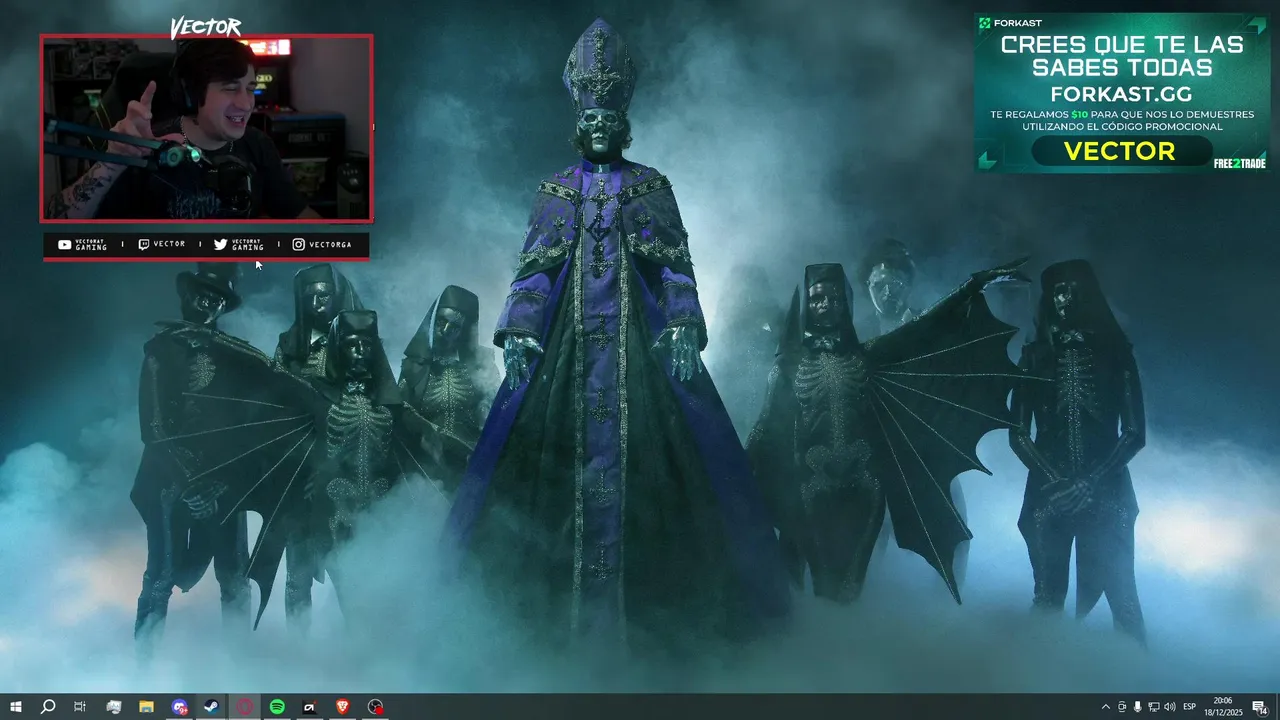Open Steam from the taskbar
1280x720 pixels.
(212, 707)
